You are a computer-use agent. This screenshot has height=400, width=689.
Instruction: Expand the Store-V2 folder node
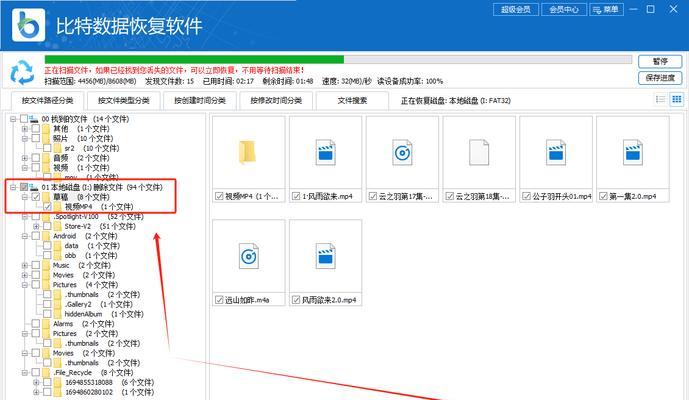(x=36, y=226)
